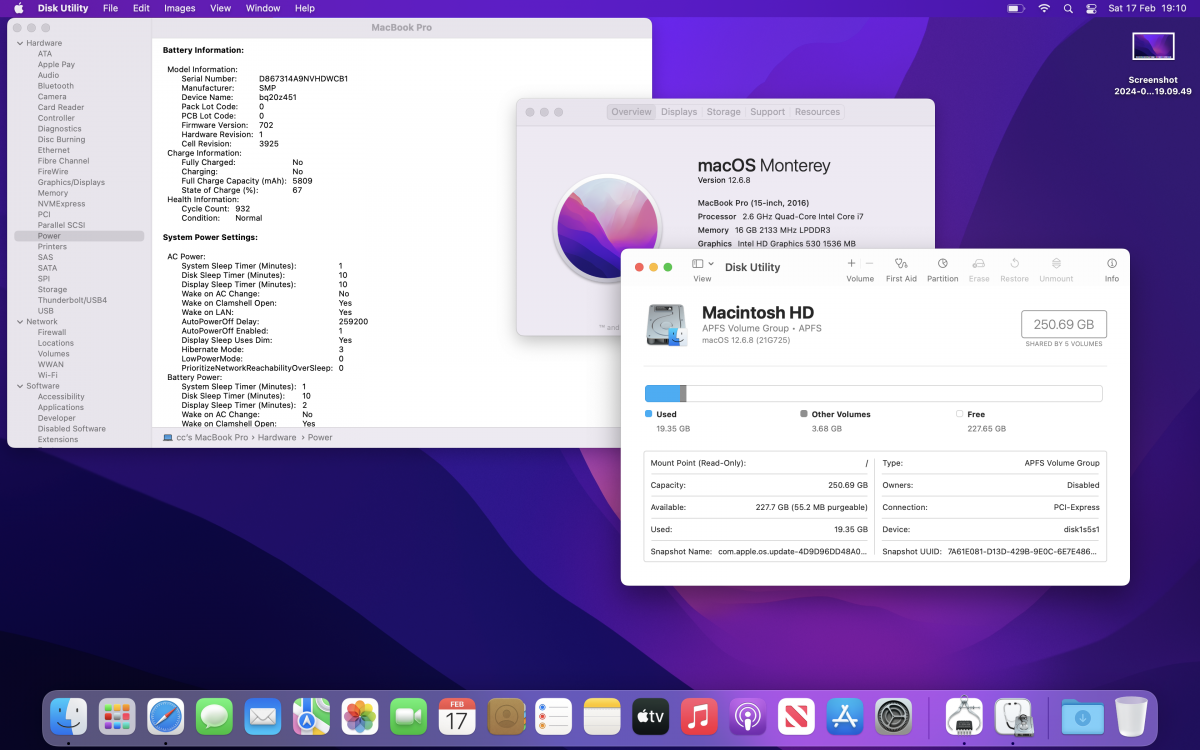Collapse the Software section in System Information
This screenshot has width=1200, height=750.
(19, 386)
